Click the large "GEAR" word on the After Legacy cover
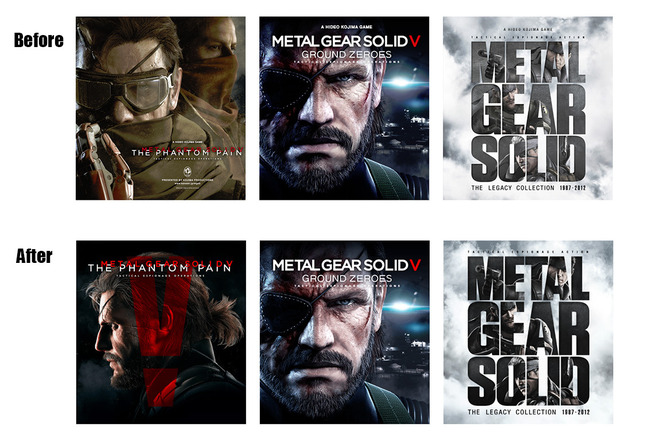 tap(529, 329)
